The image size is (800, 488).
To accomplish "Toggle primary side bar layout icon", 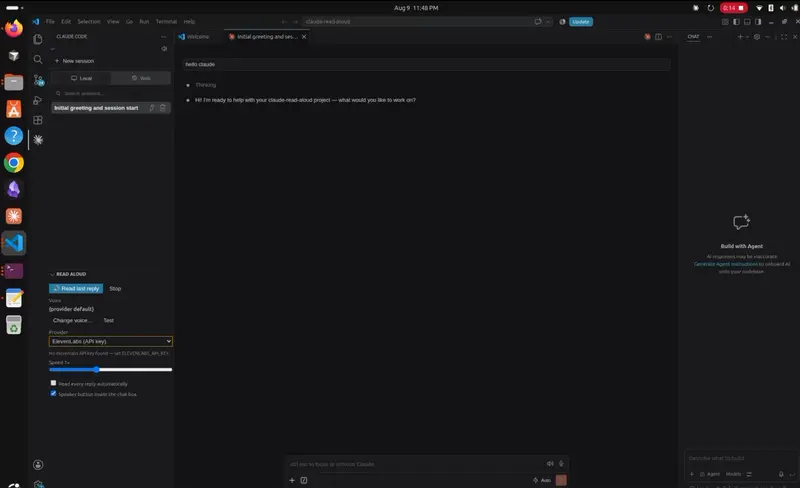I will click(736, 22).
